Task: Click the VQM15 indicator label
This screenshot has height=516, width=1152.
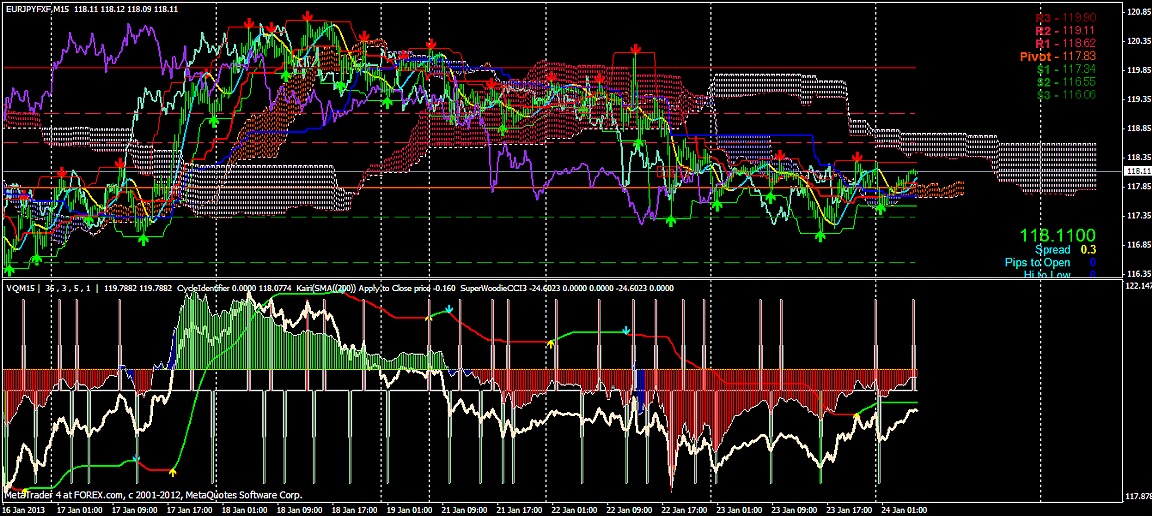Action: 21,288
